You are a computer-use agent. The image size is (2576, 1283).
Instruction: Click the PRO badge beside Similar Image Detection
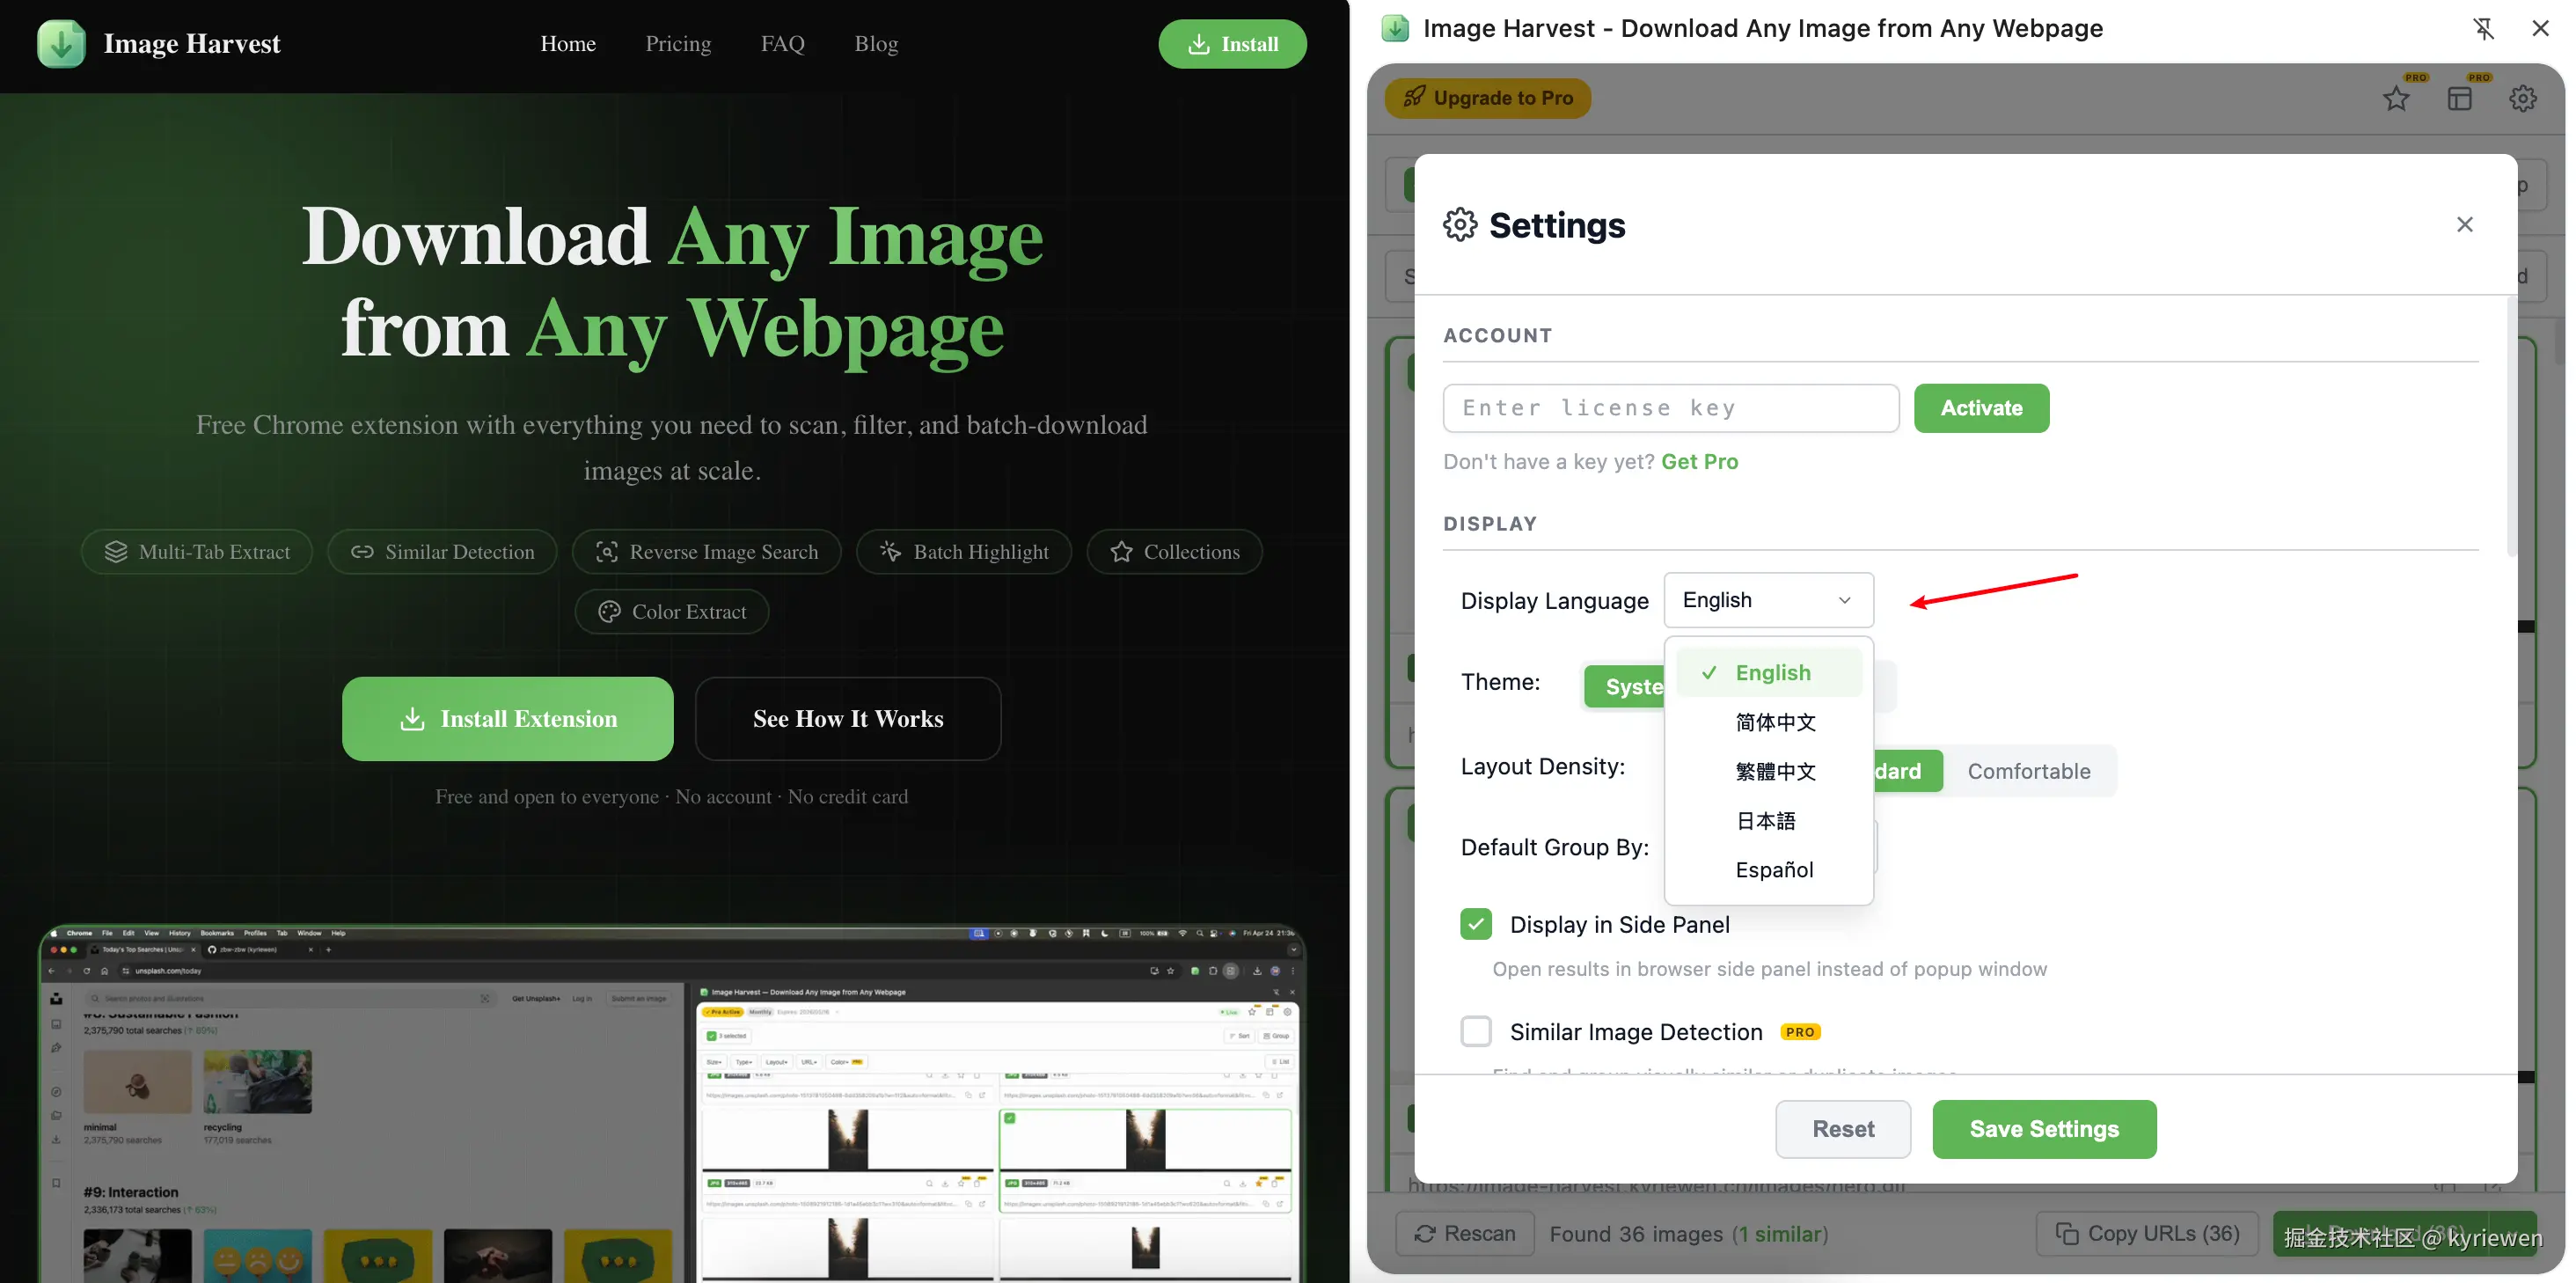click(x=1800, y=1032)
